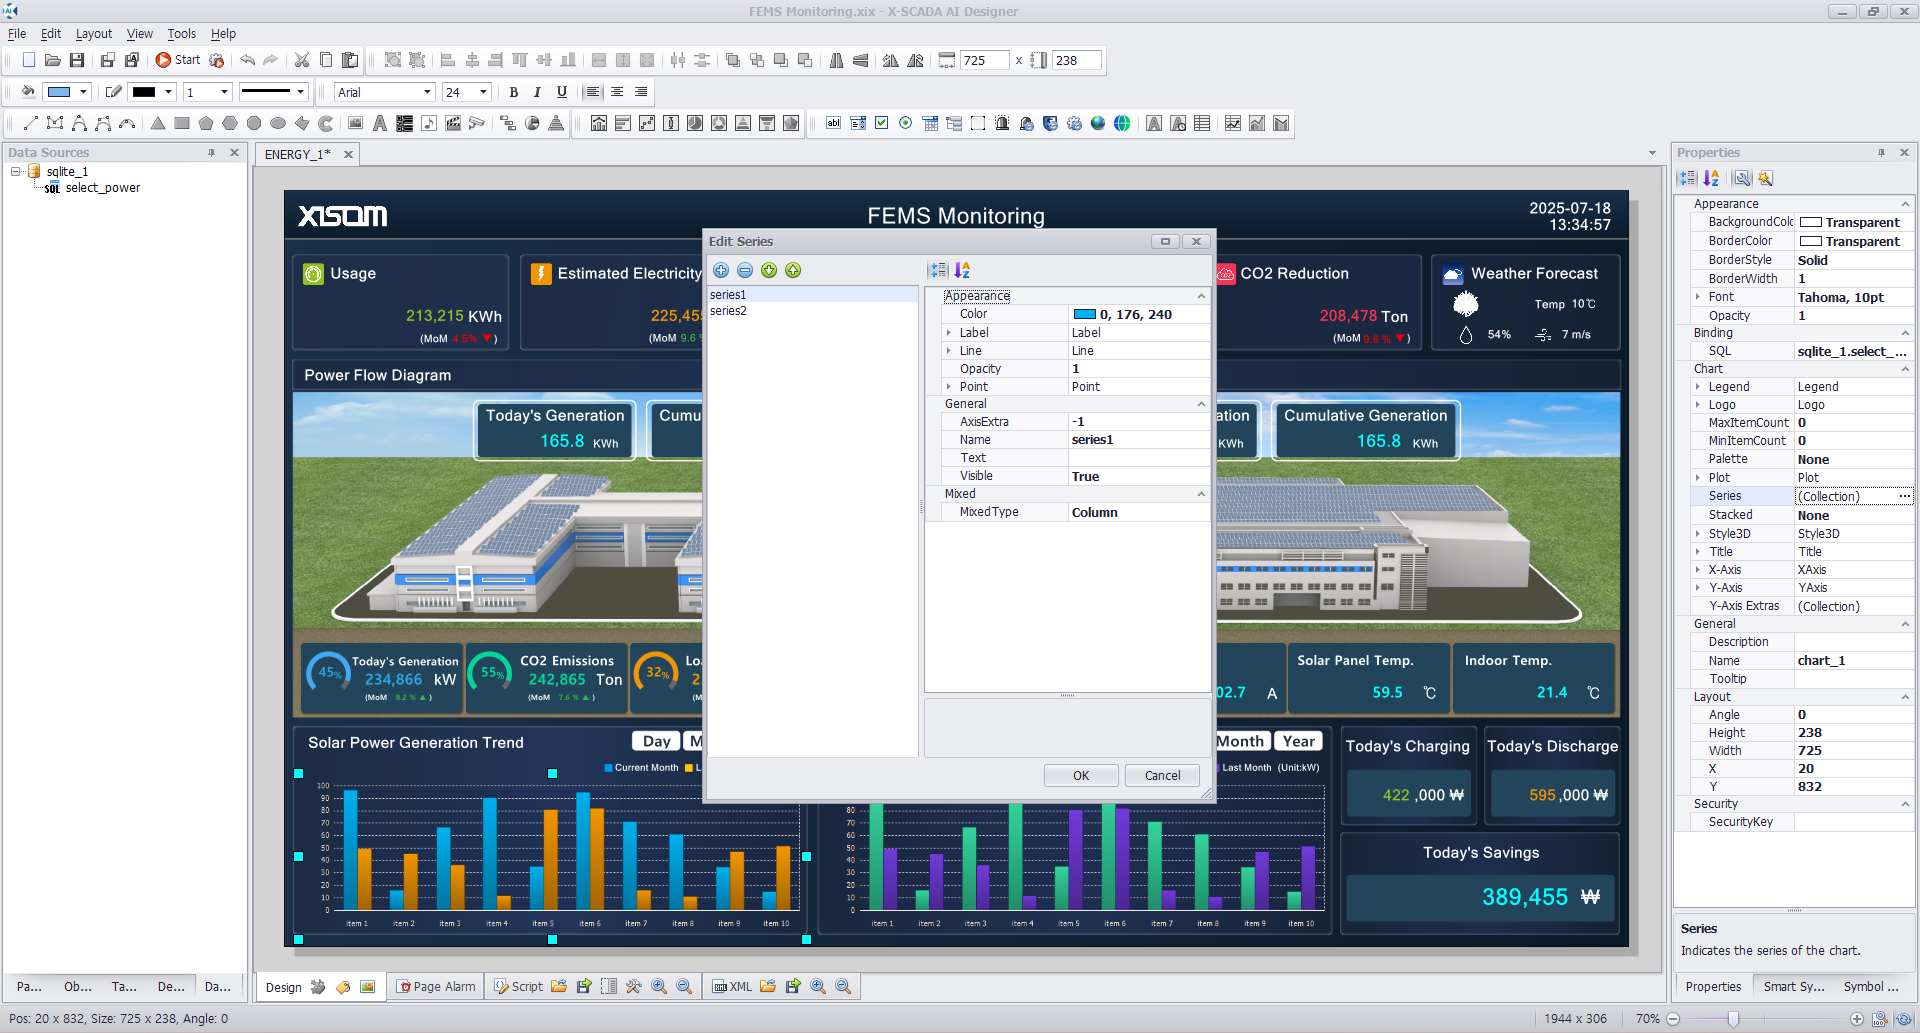Click alphabetical sort icon in Edit Series
The height and width of the screenshot is (1033, 1920).
pos(962,270)
